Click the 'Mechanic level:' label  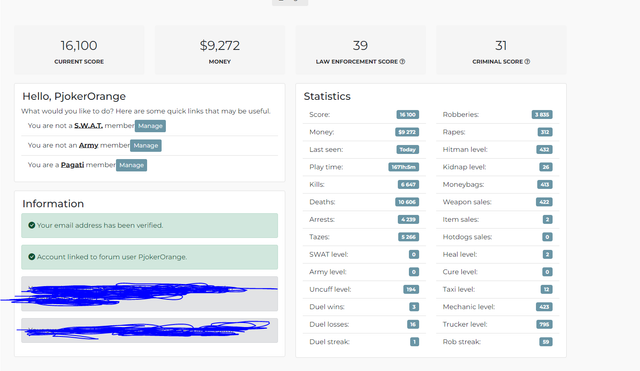469,307
